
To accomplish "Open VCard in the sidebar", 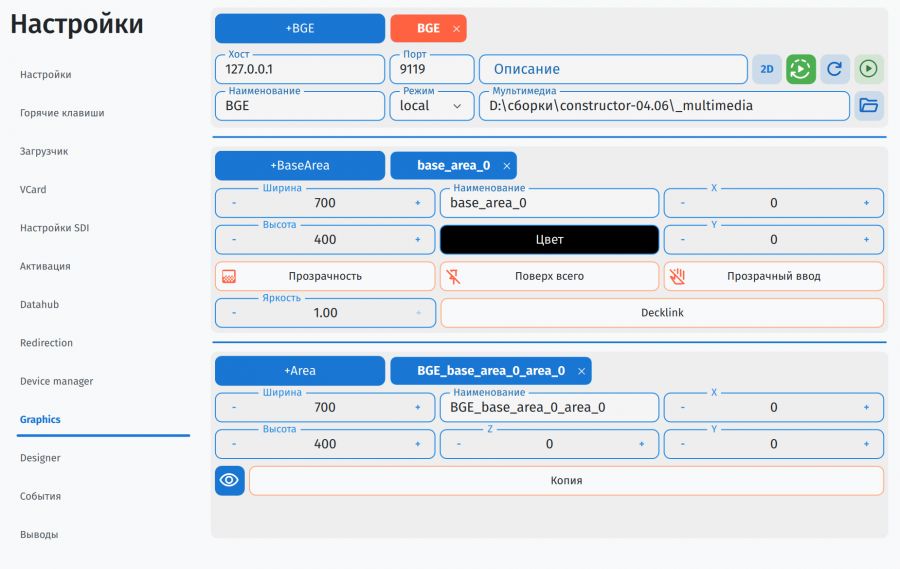I will pyautogui.click(x=33, y=189).
